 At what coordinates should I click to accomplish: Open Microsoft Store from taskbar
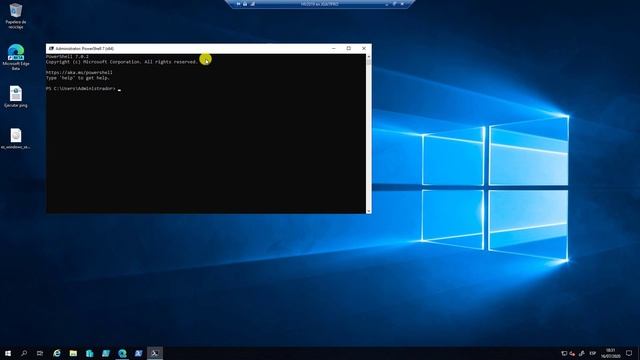(89, 353)
